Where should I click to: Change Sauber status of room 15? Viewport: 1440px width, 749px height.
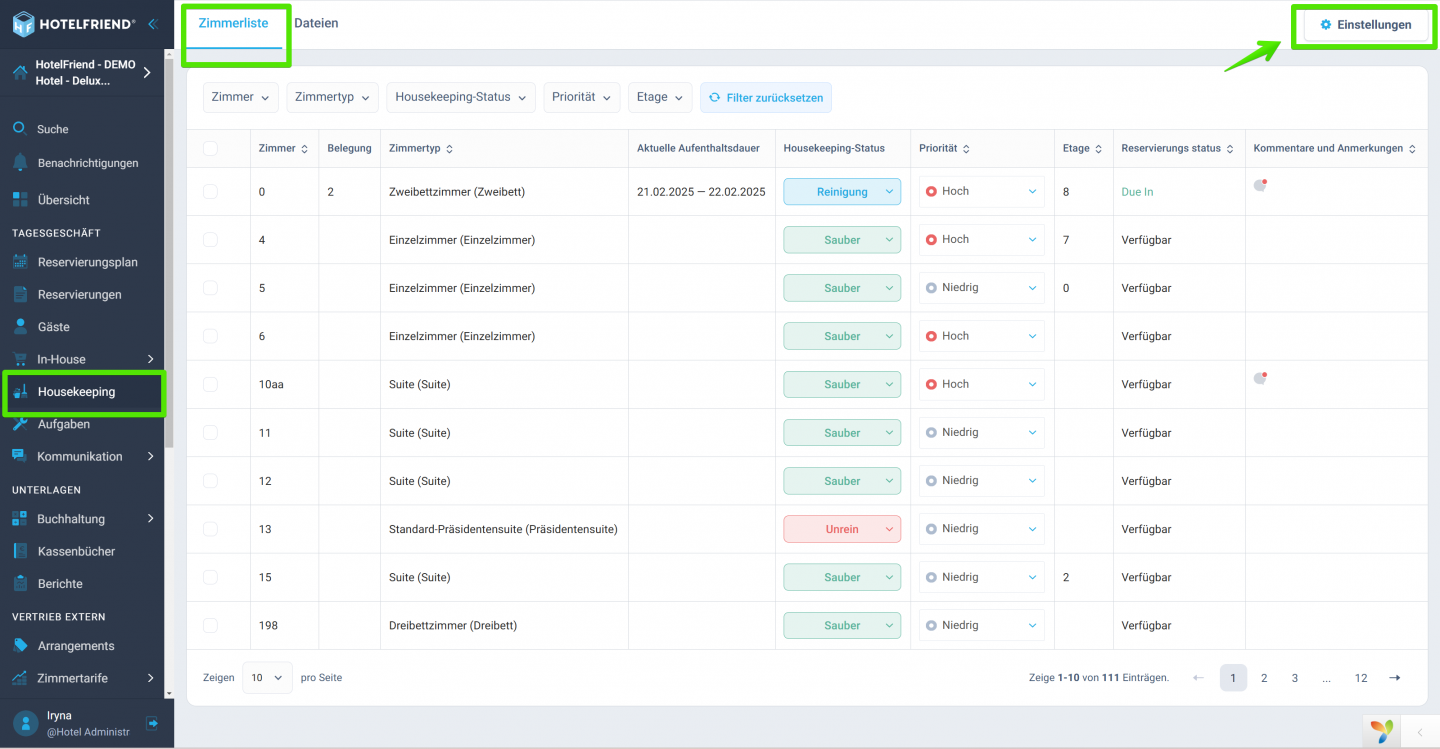pyautogui.click(x=842, y=577)
